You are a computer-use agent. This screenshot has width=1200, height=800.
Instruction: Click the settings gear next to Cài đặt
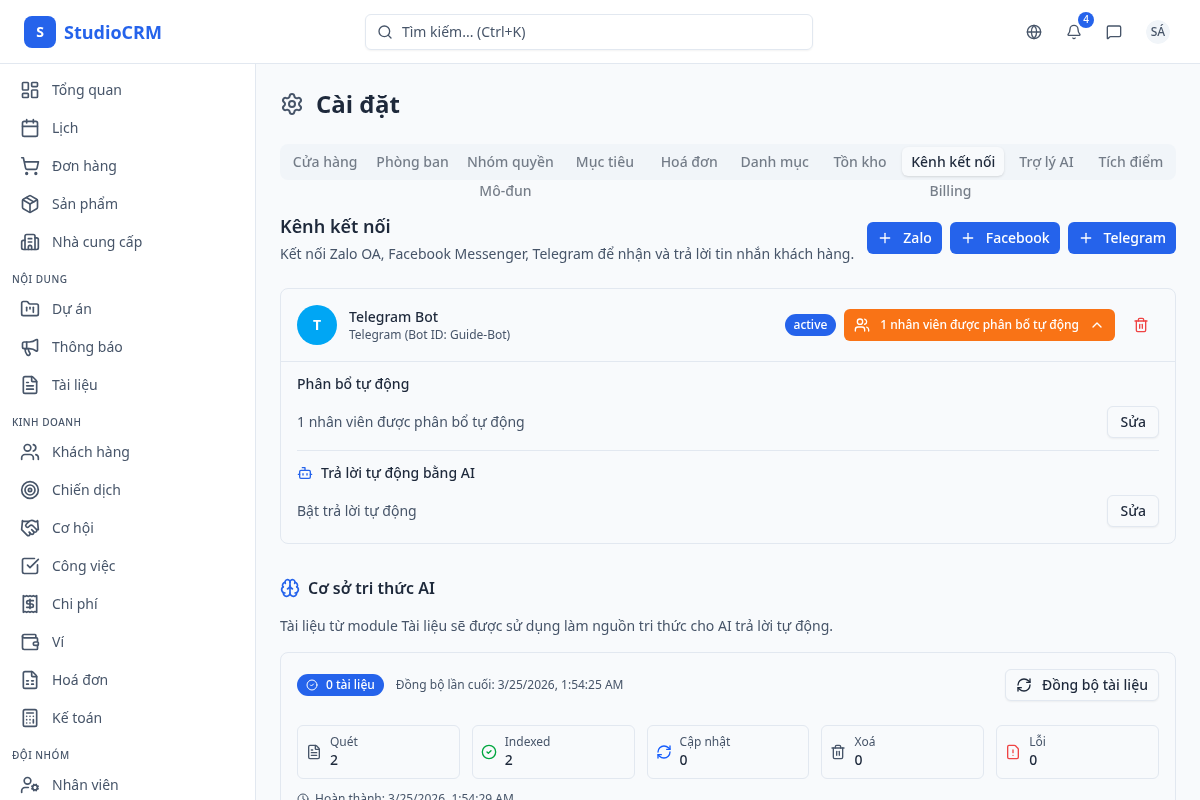tap(291, 104)
